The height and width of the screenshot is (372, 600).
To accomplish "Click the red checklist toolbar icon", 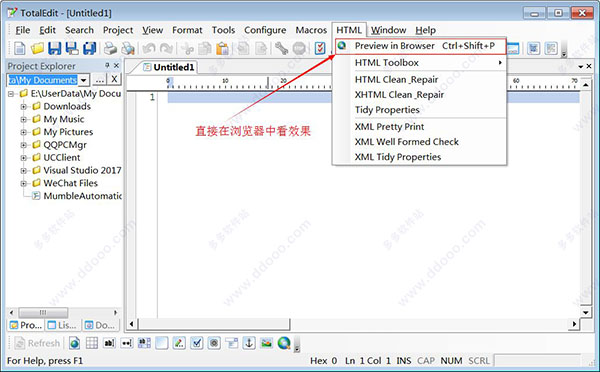I will (x=320, y=48).
